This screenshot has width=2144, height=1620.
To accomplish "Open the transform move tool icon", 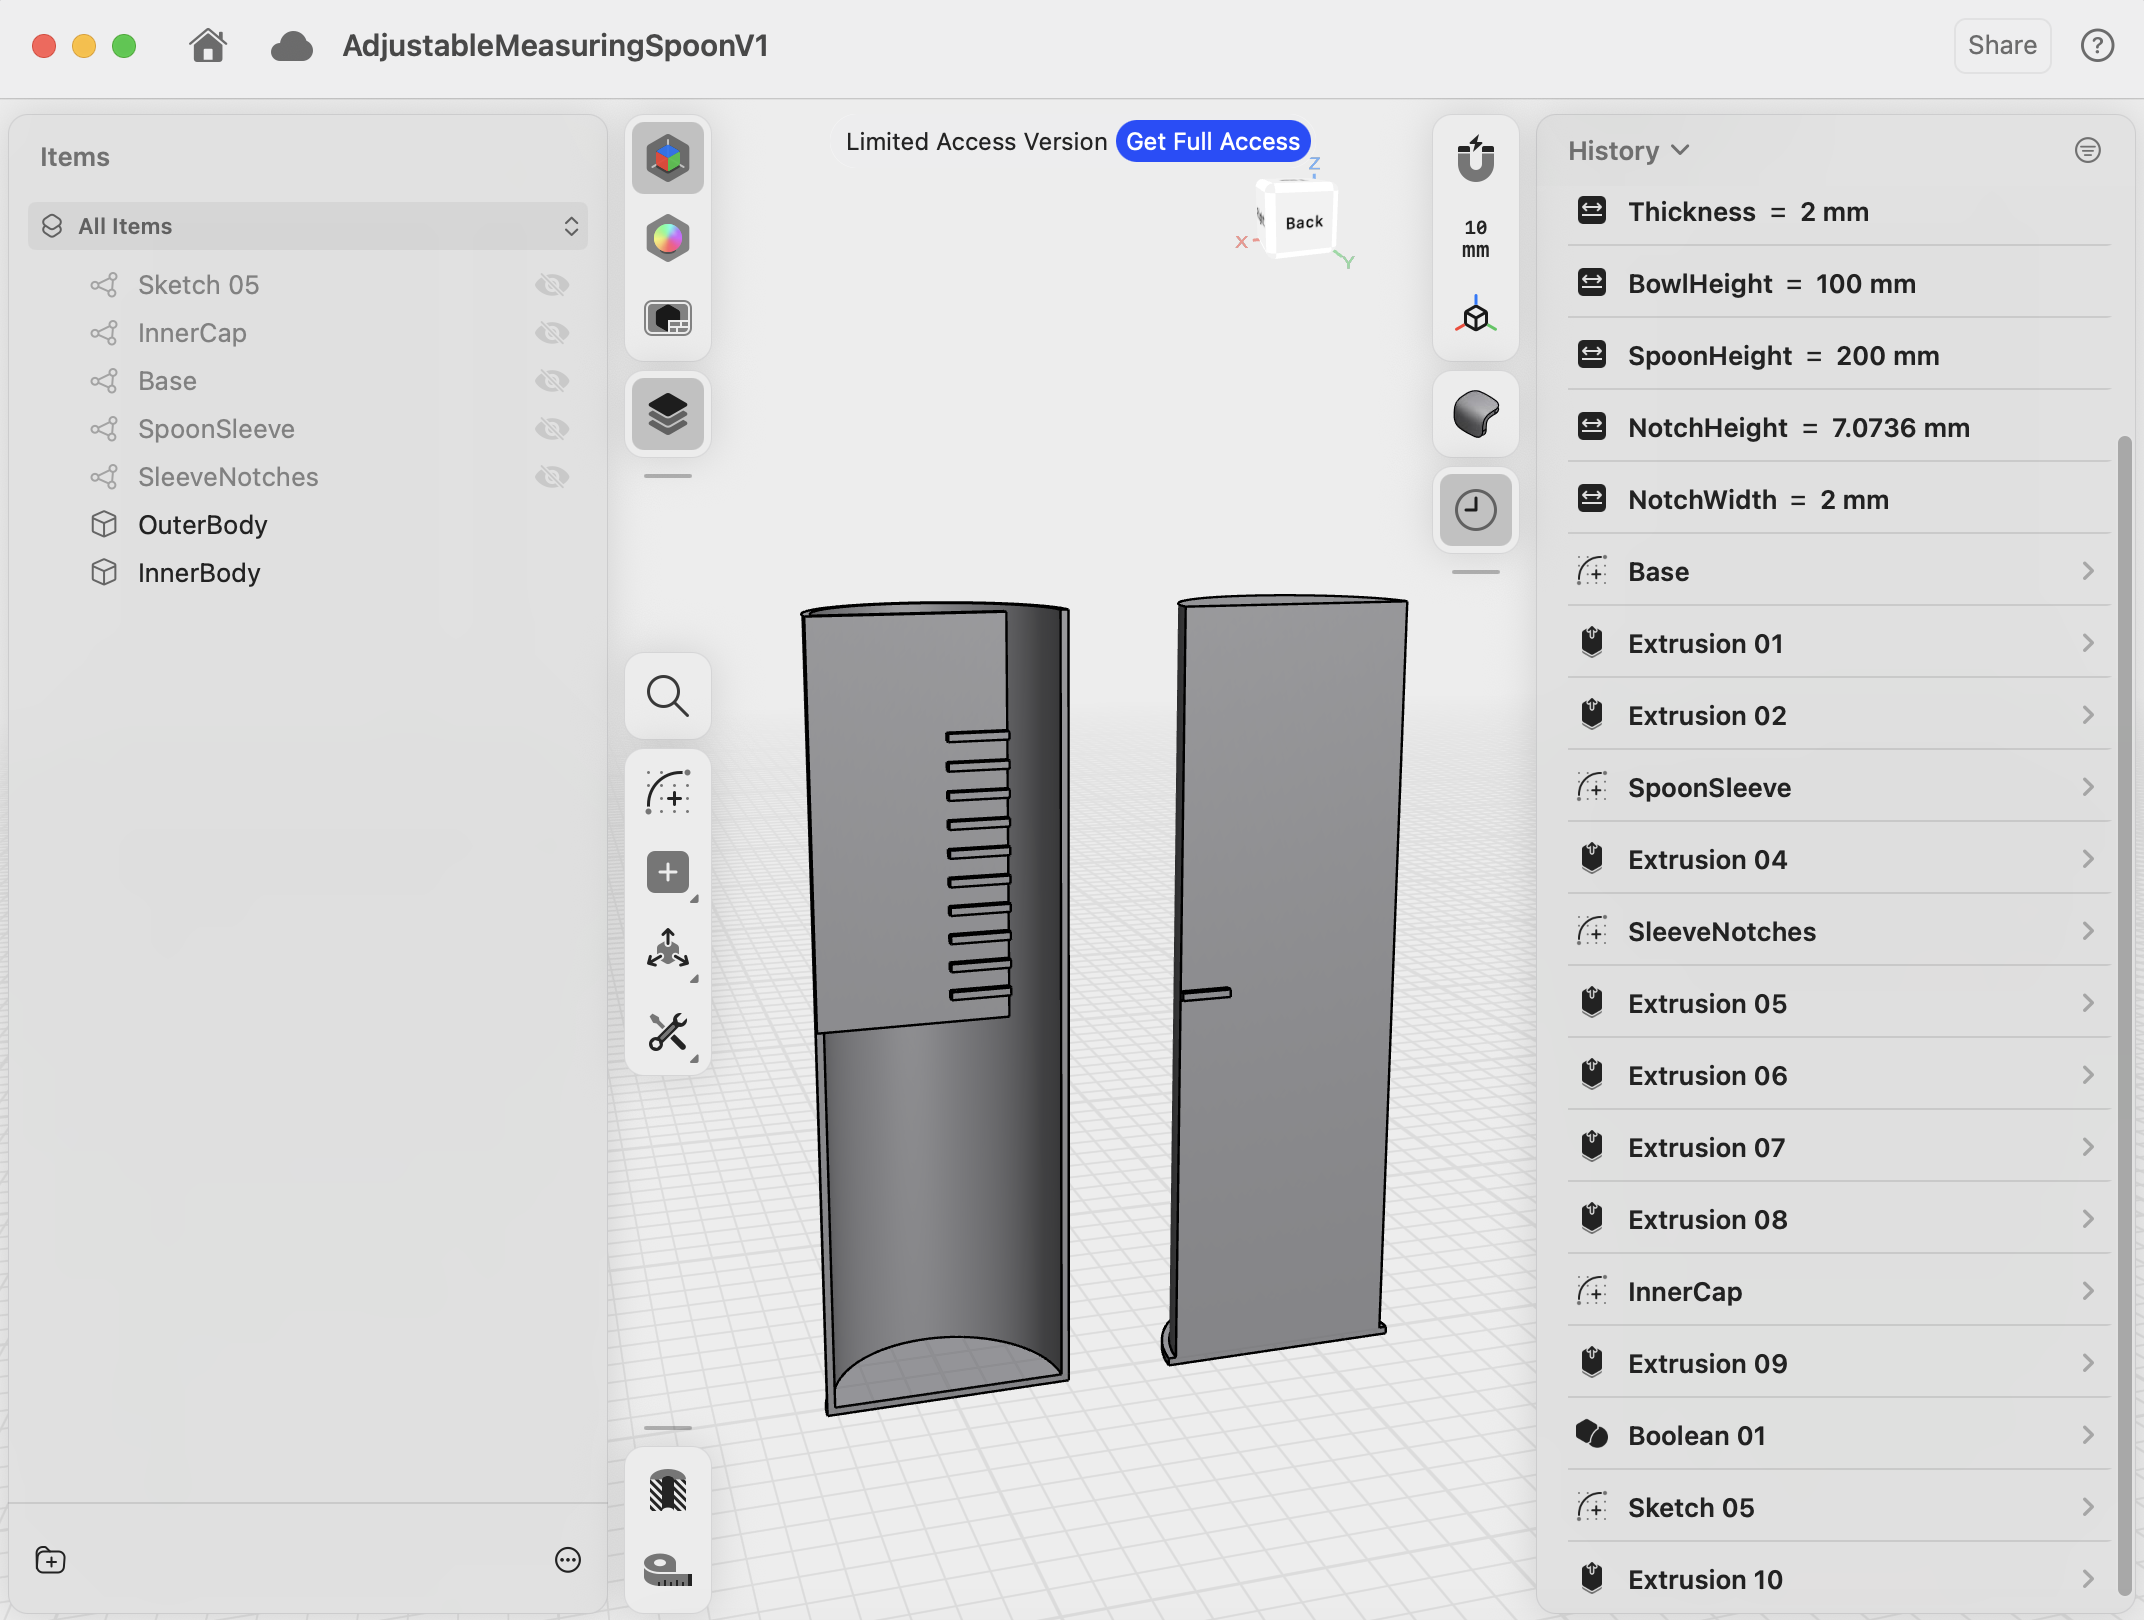I will click(668, 950).
